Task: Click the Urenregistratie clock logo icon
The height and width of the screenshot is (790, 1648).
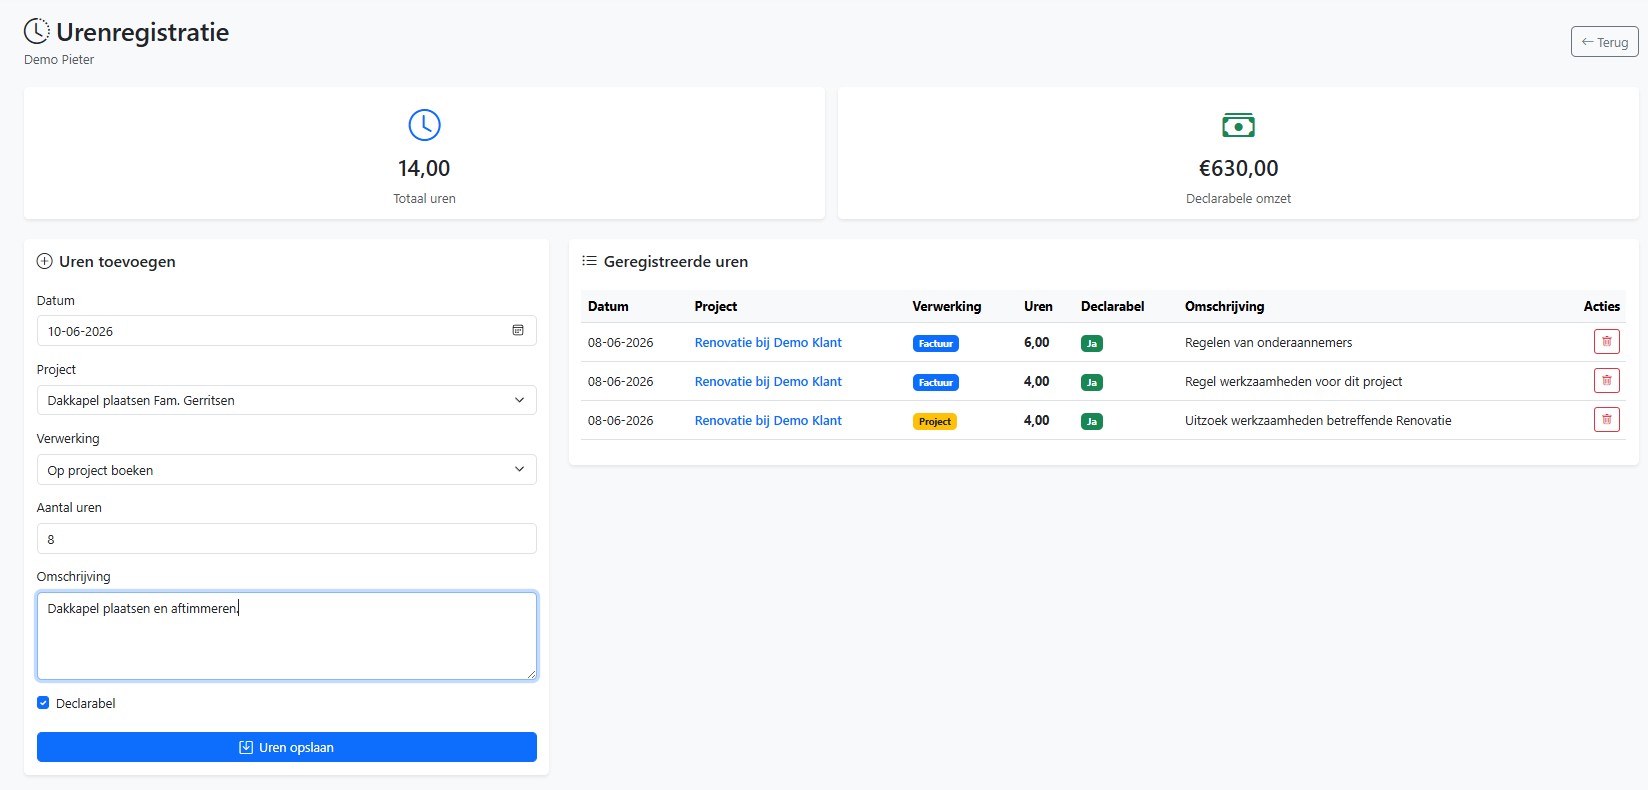Action: click(x=37, y=32)
